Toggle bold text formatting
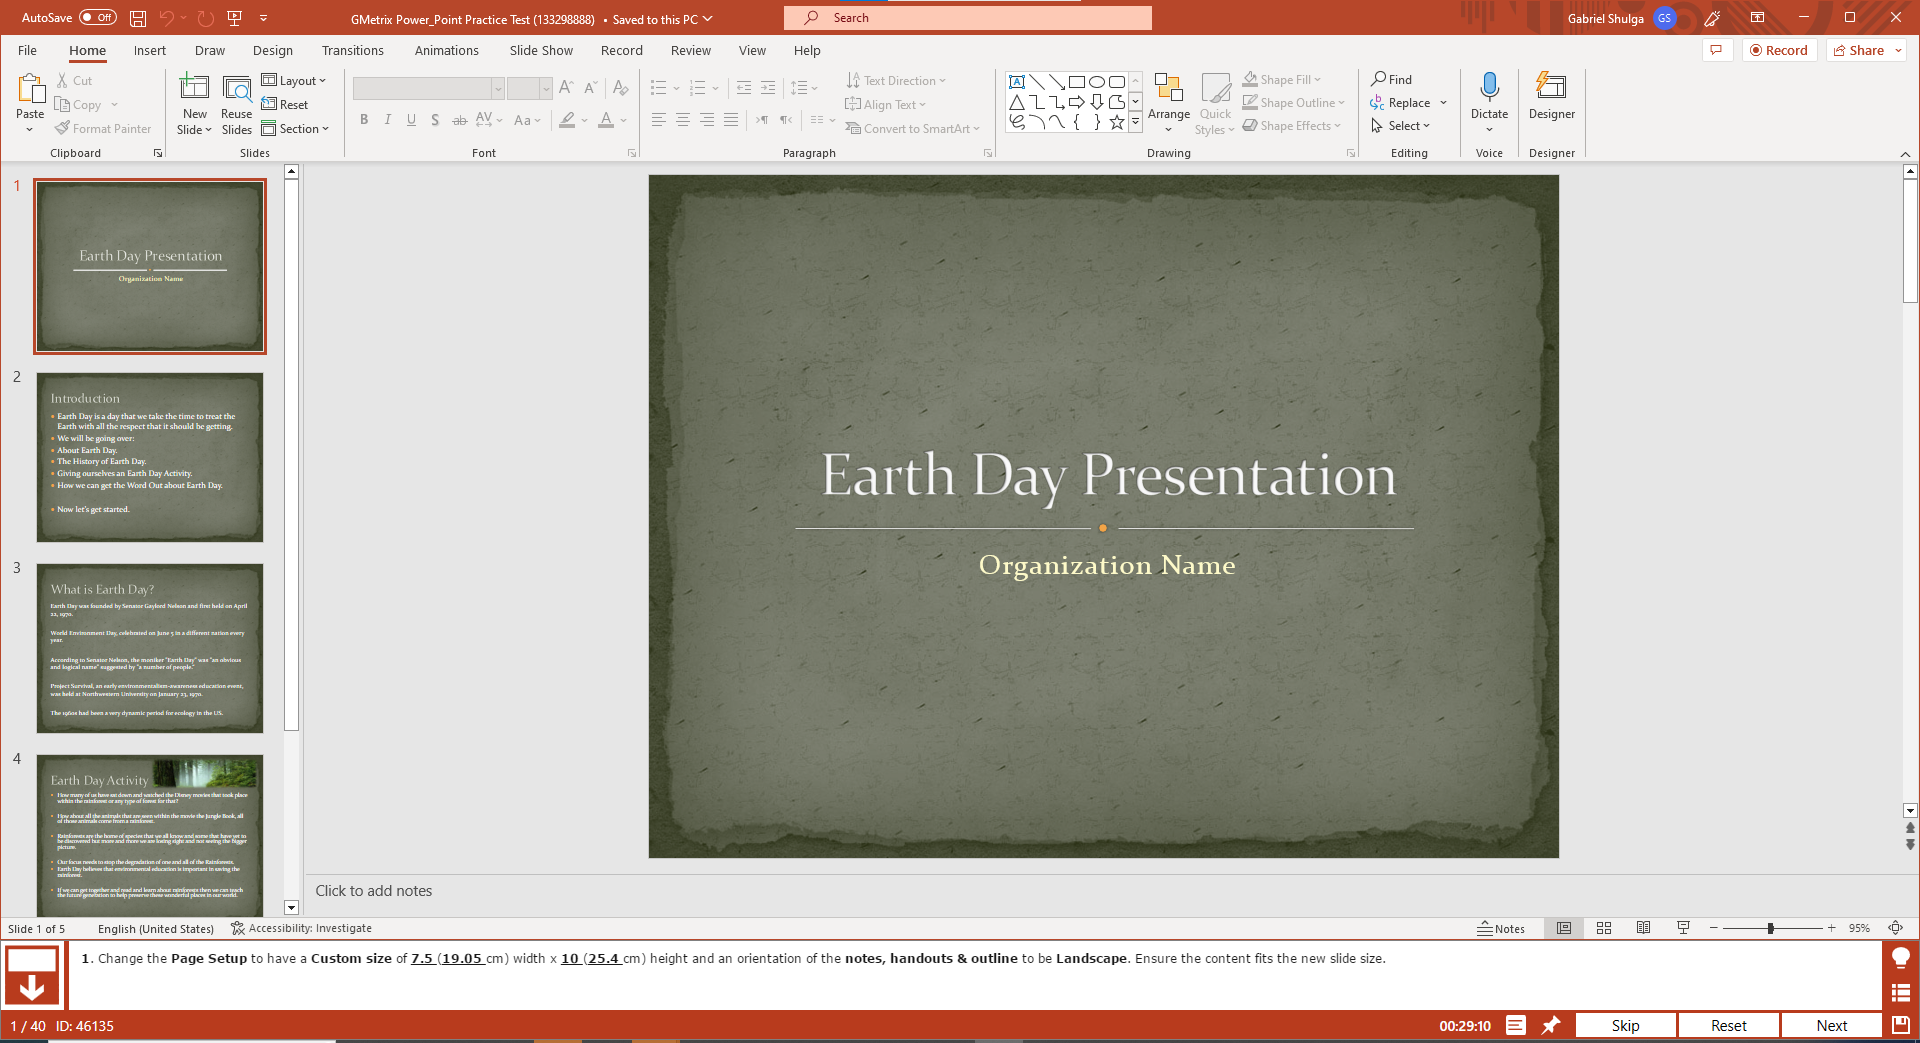 pos(364,120)
